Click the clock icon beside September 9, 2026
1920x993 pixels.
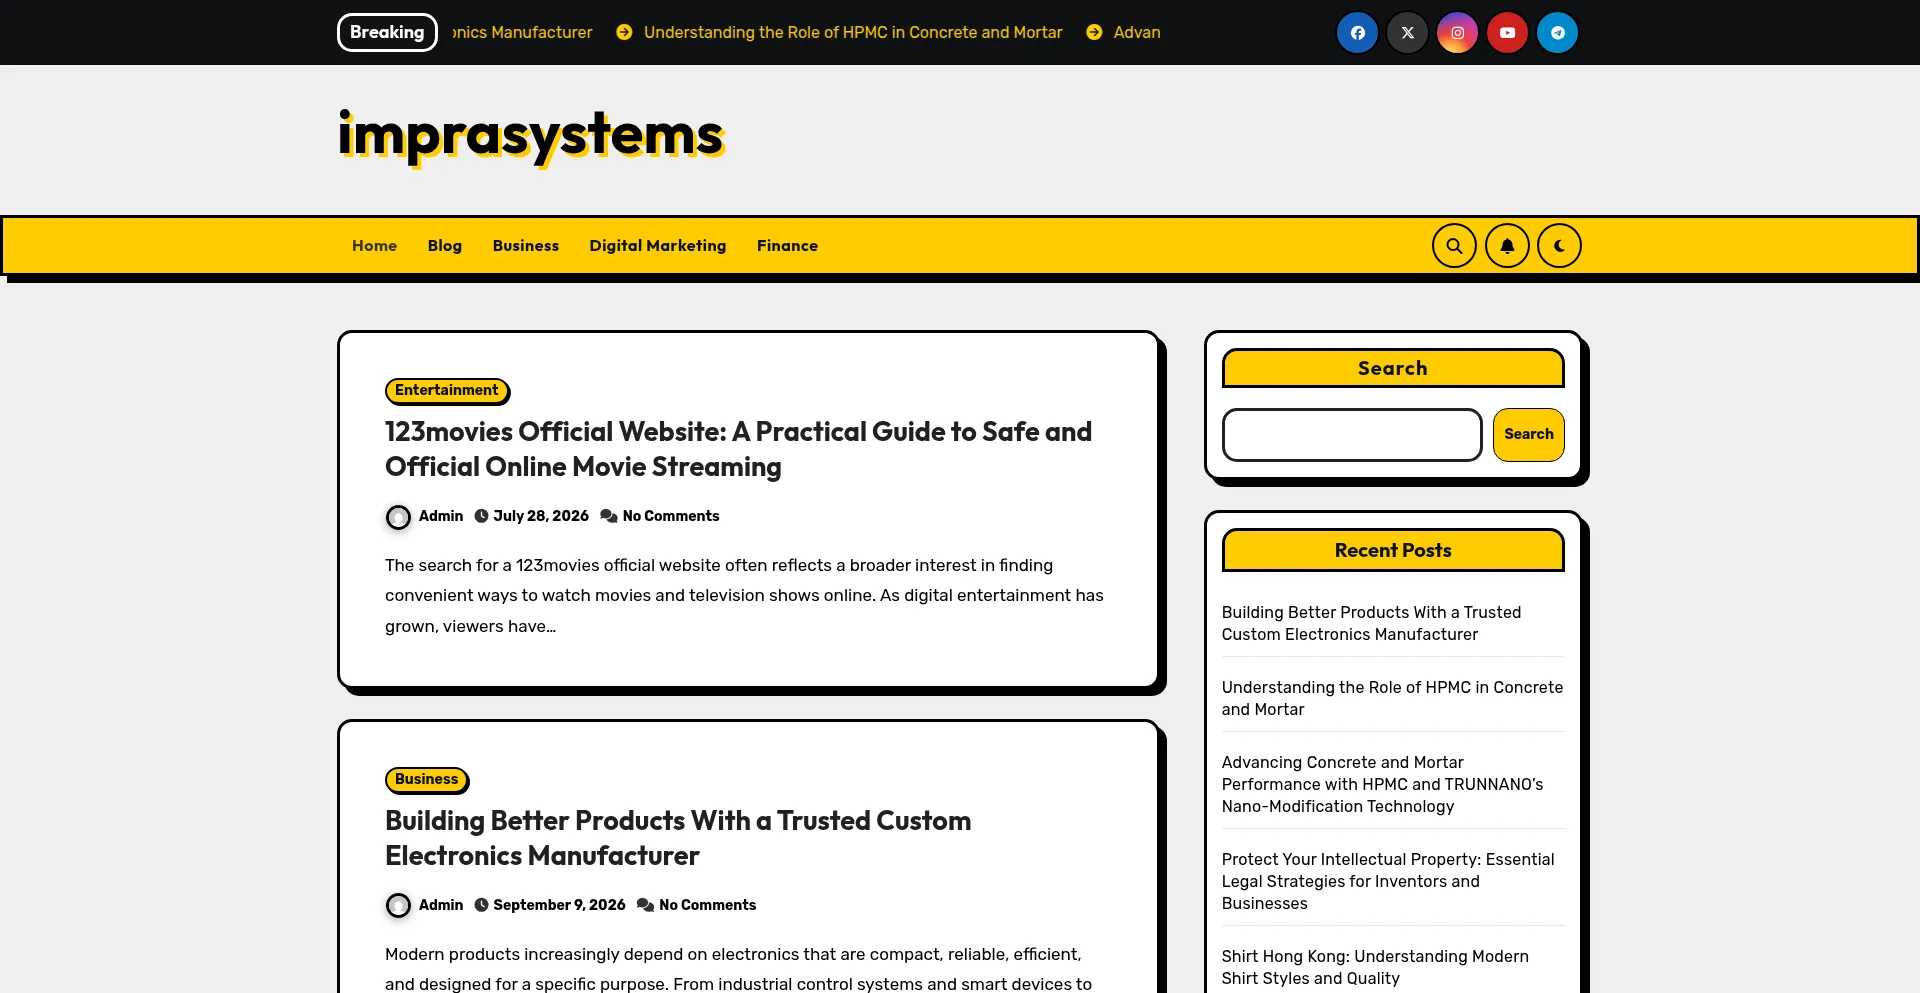click(x=481, y=905)
